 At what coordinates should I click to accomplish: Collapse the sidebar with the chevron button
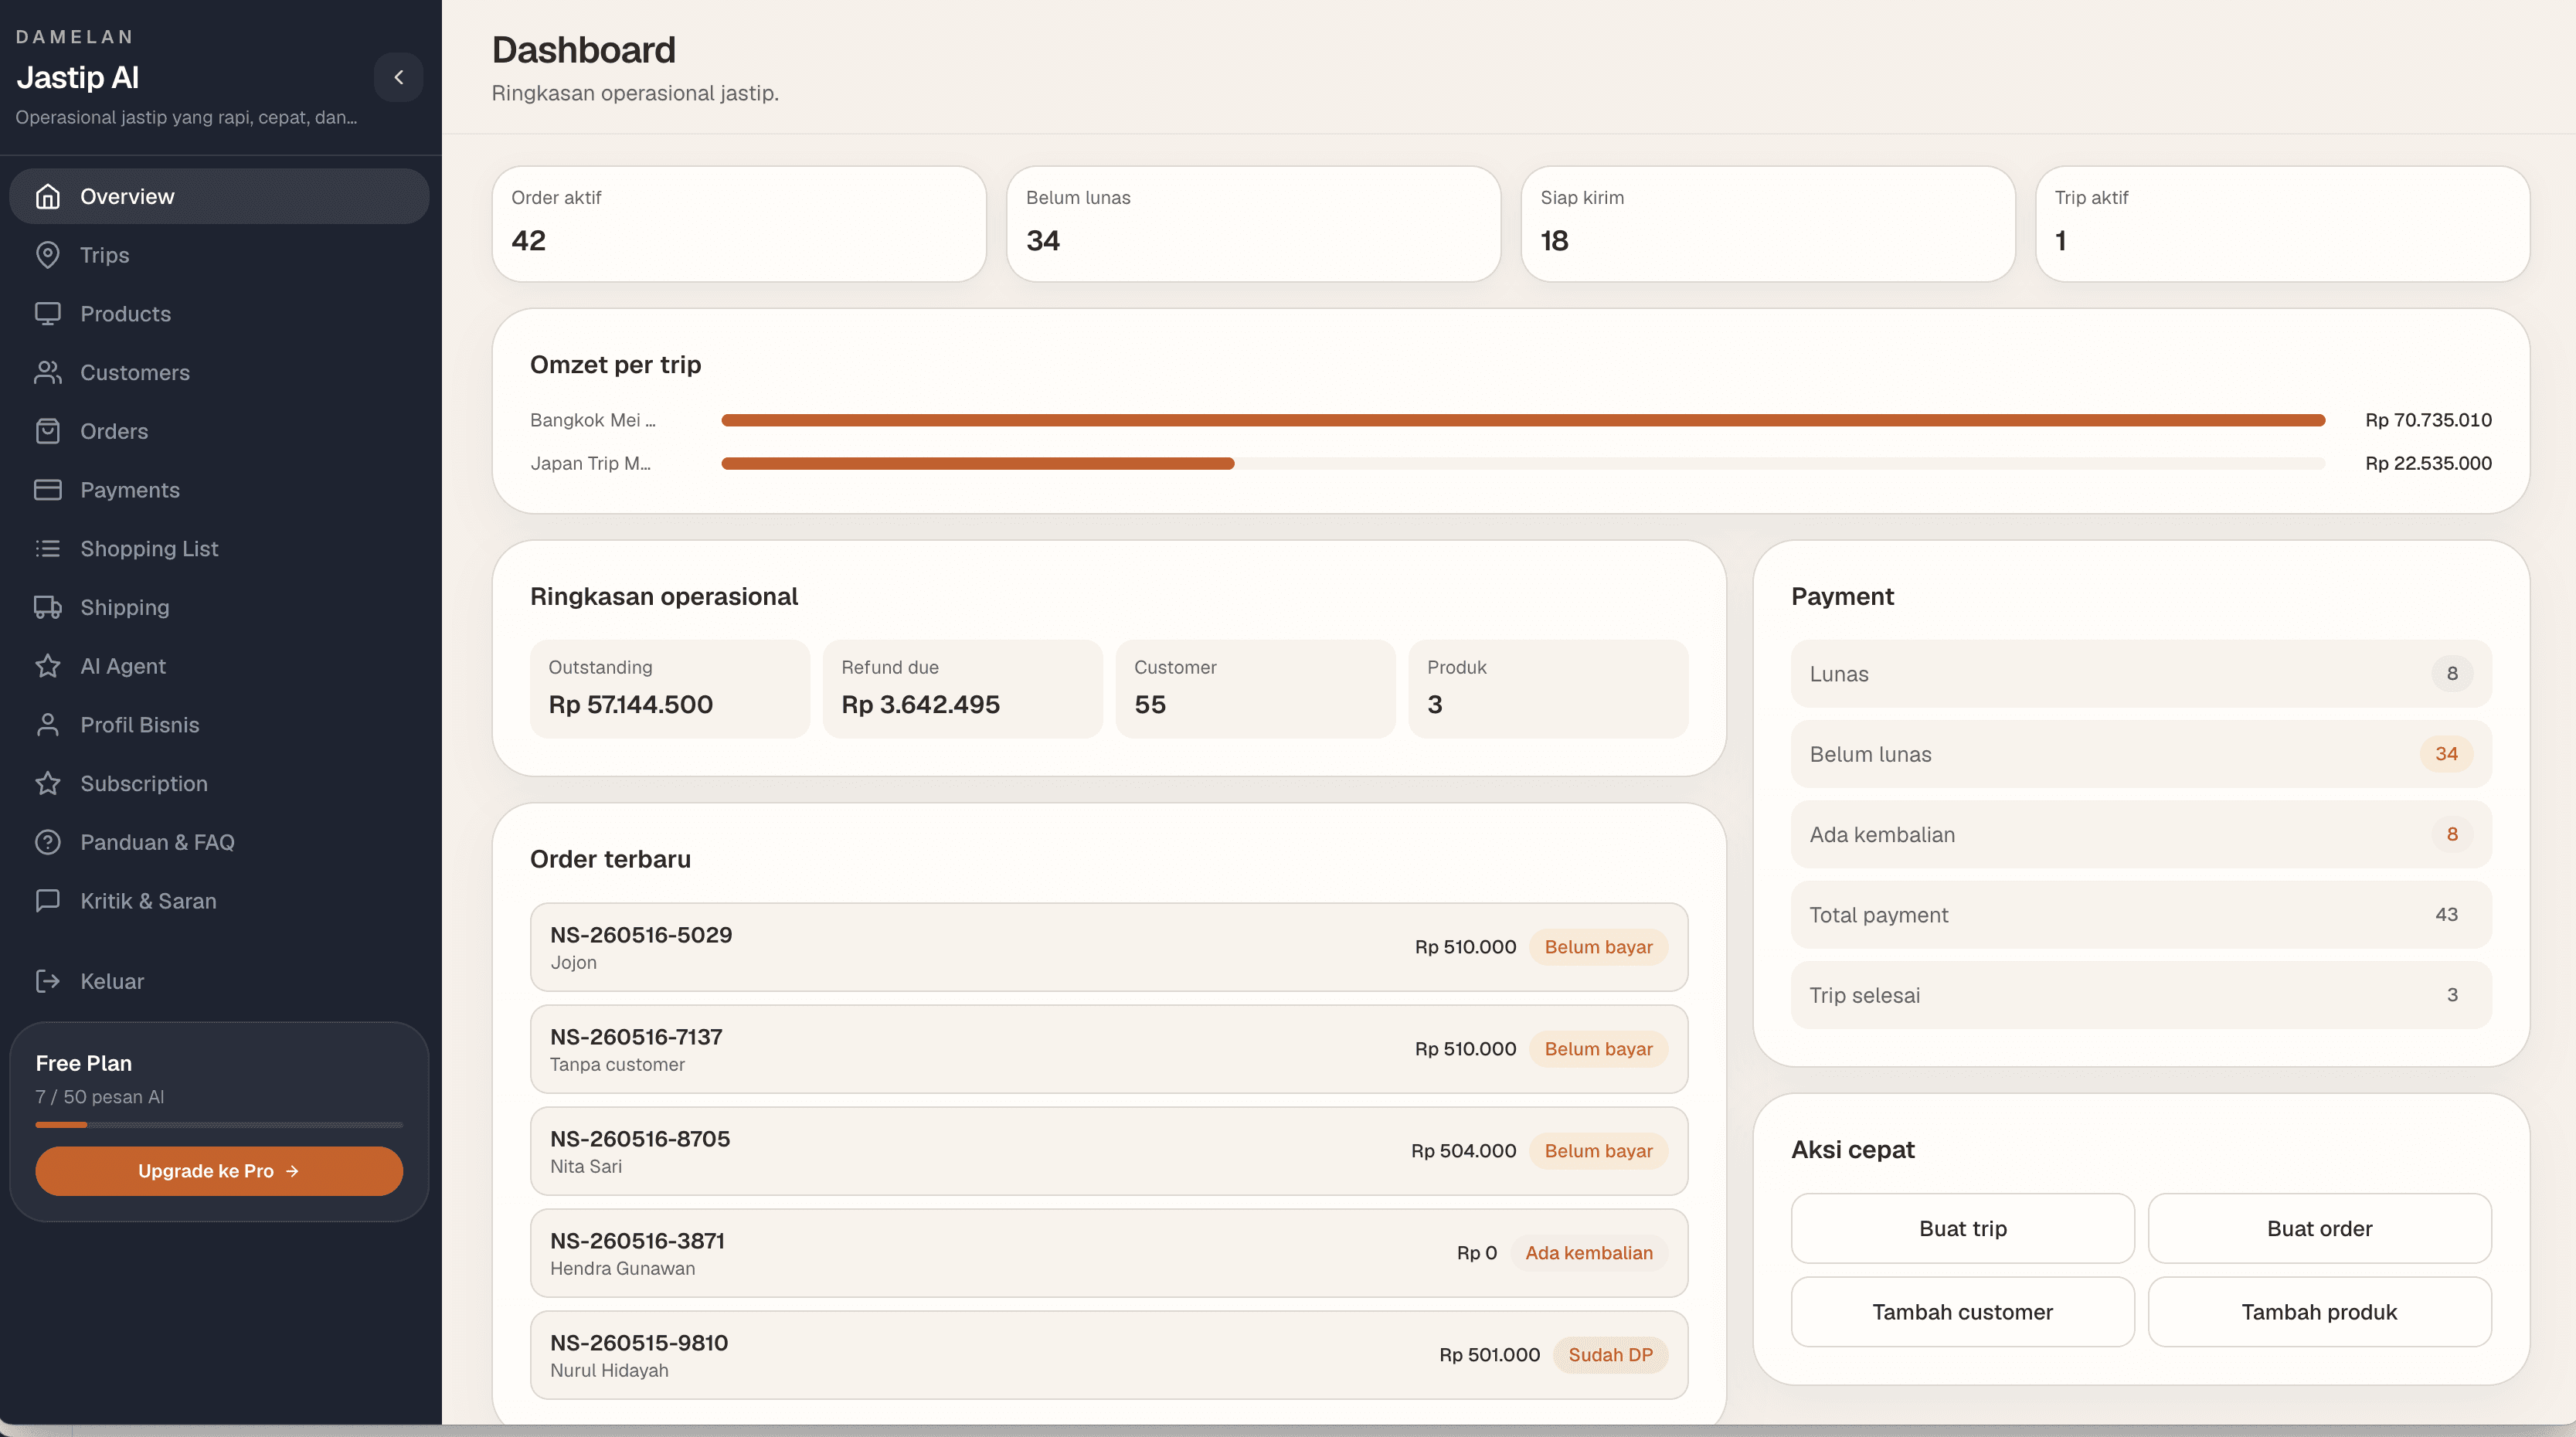pos(398,77)
